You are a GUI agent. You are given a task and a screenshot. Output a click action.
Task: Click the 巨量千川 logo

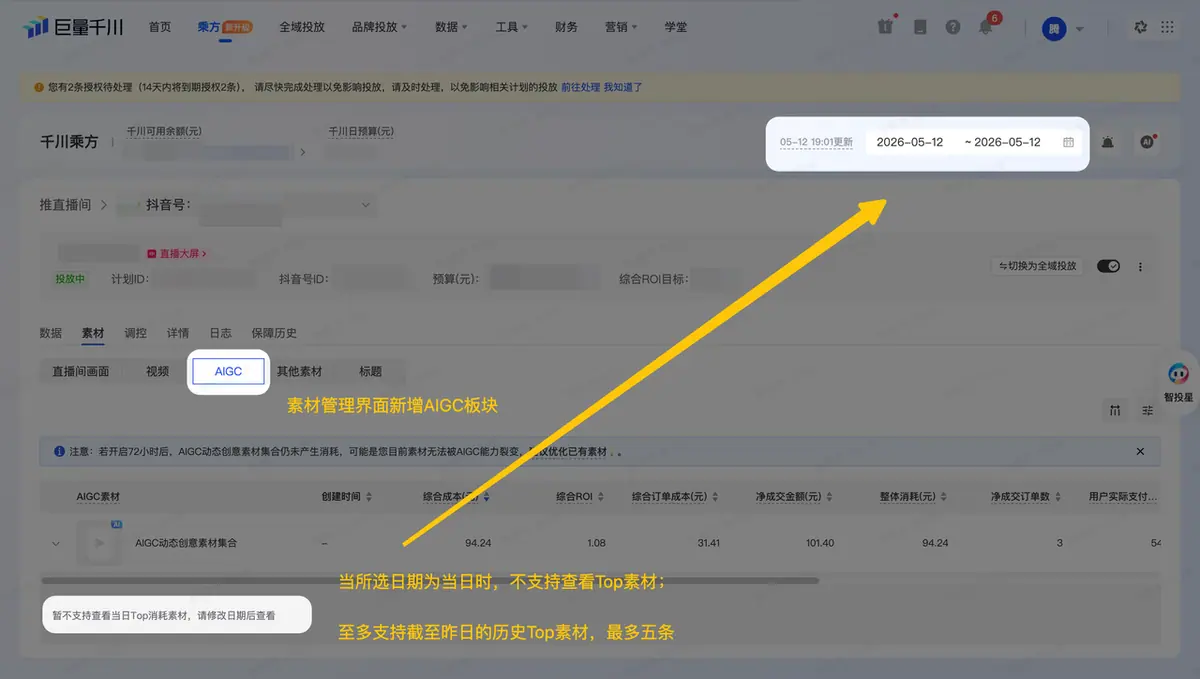(73, 27)
